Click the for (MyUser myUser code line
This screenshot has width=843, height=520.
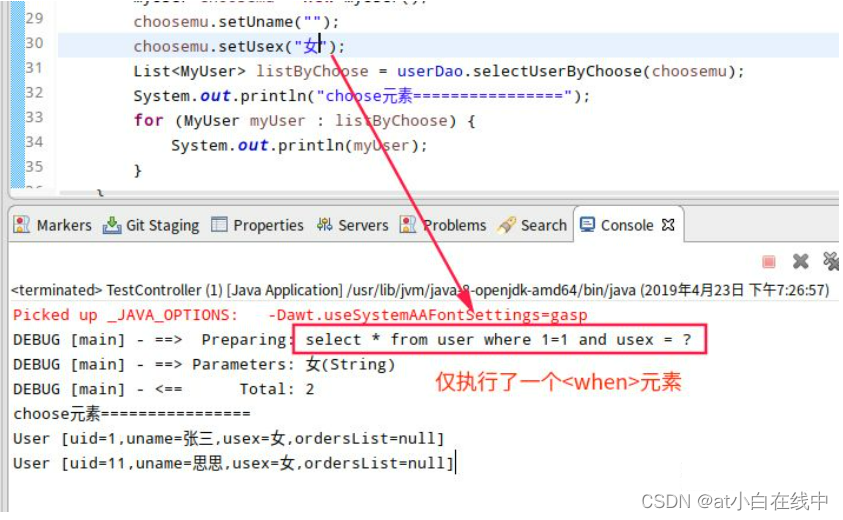304,120
